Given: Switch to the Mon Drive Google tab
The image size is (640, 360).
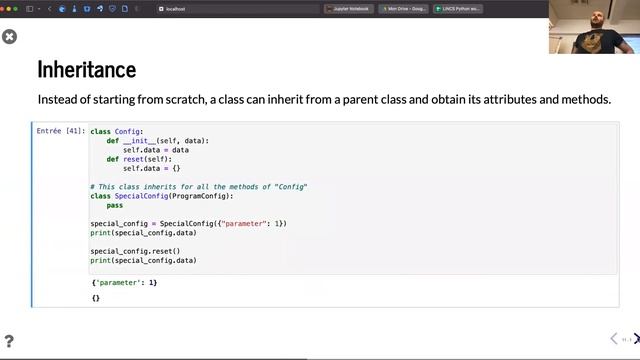Looking at the screenshot, I should tap(403, 9).
